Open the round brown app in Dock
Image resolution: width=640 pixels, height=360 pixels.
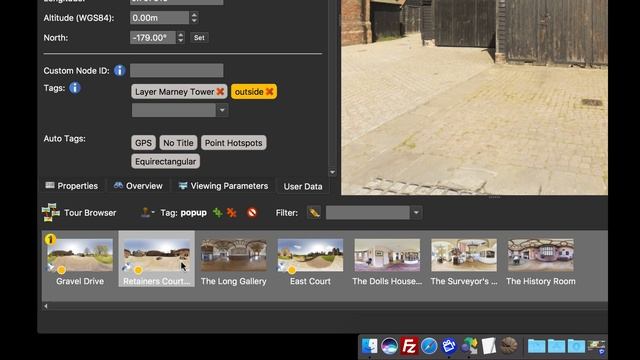[x=509, y=346]
